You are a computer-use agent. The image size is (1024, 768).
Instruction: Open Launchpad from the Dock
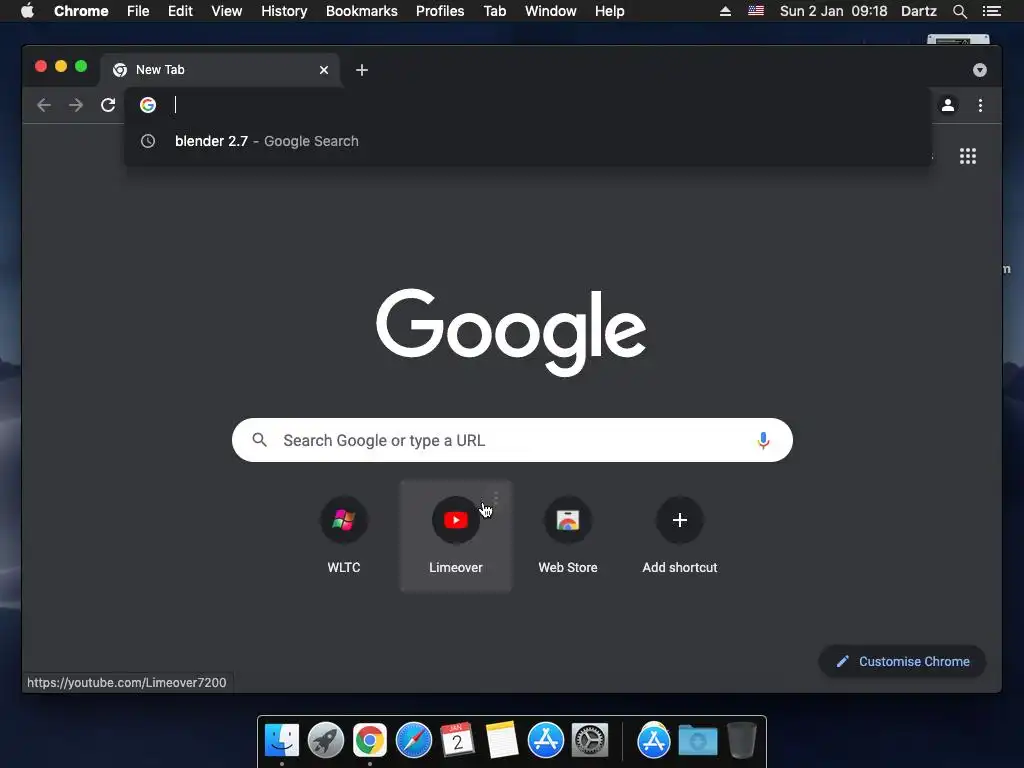coord(326,740)
